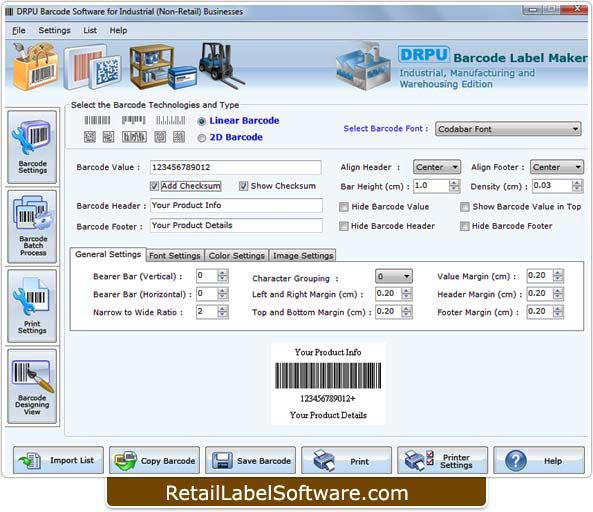Click the printer checklist icon on Printer Settings

pyautogui.click(x=419, y=460)
